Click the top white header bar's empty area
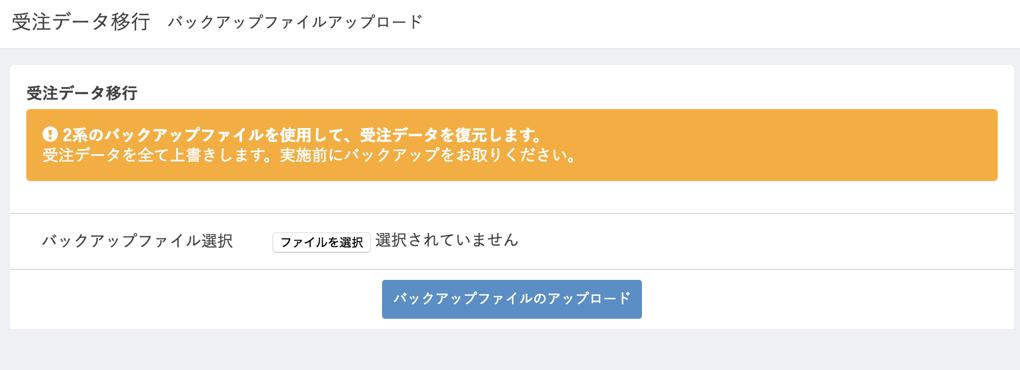This screenshot has height=370, width=1020. pos(716,23)
